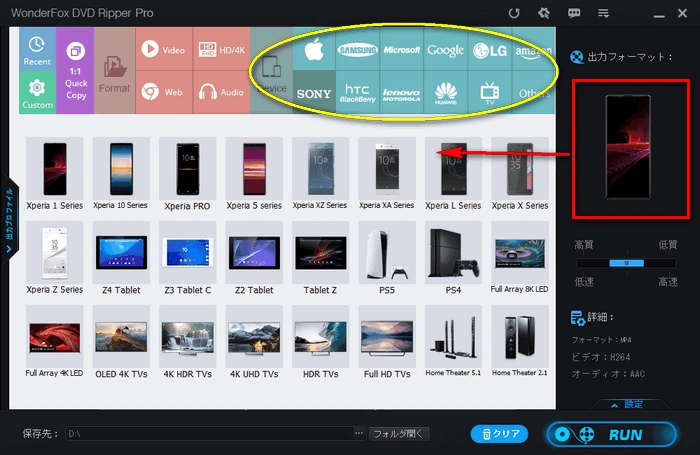Pick the 4K HDR TVs profile
The height and width of the screenshot is (455, 700).
[x=188, y=342]
